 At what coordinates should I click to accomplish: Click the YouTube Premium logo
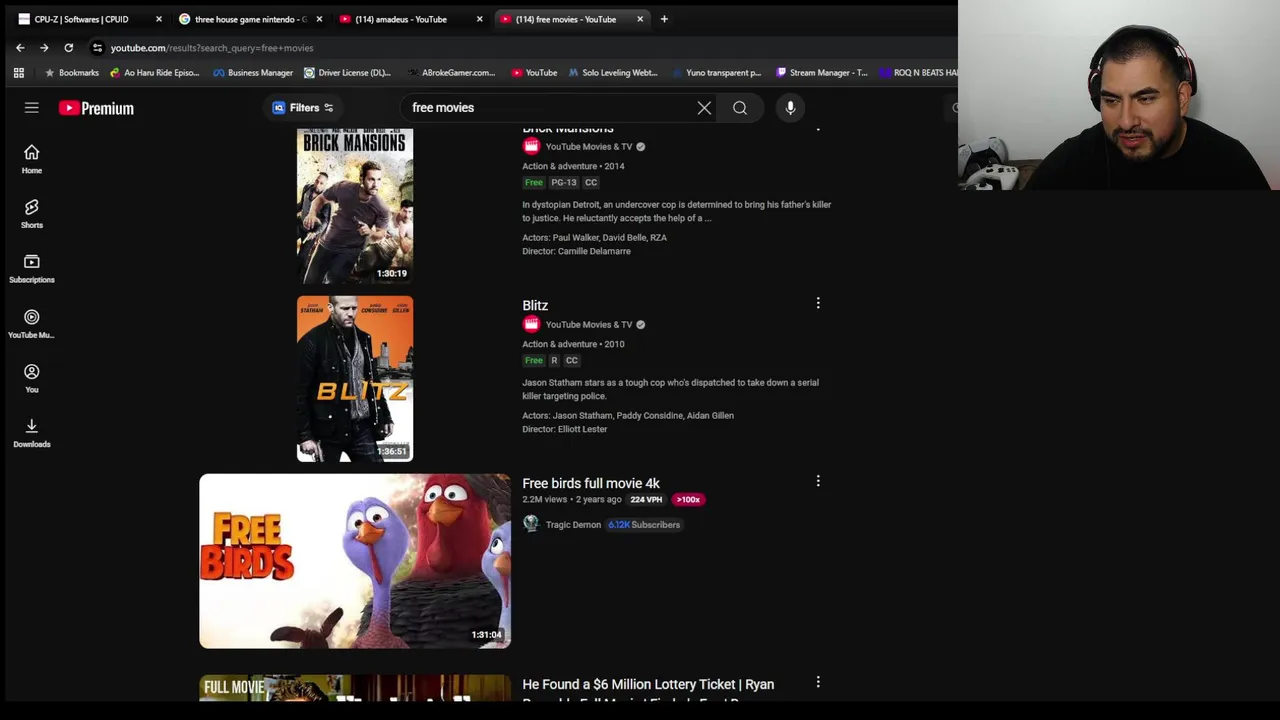[96, 108]
